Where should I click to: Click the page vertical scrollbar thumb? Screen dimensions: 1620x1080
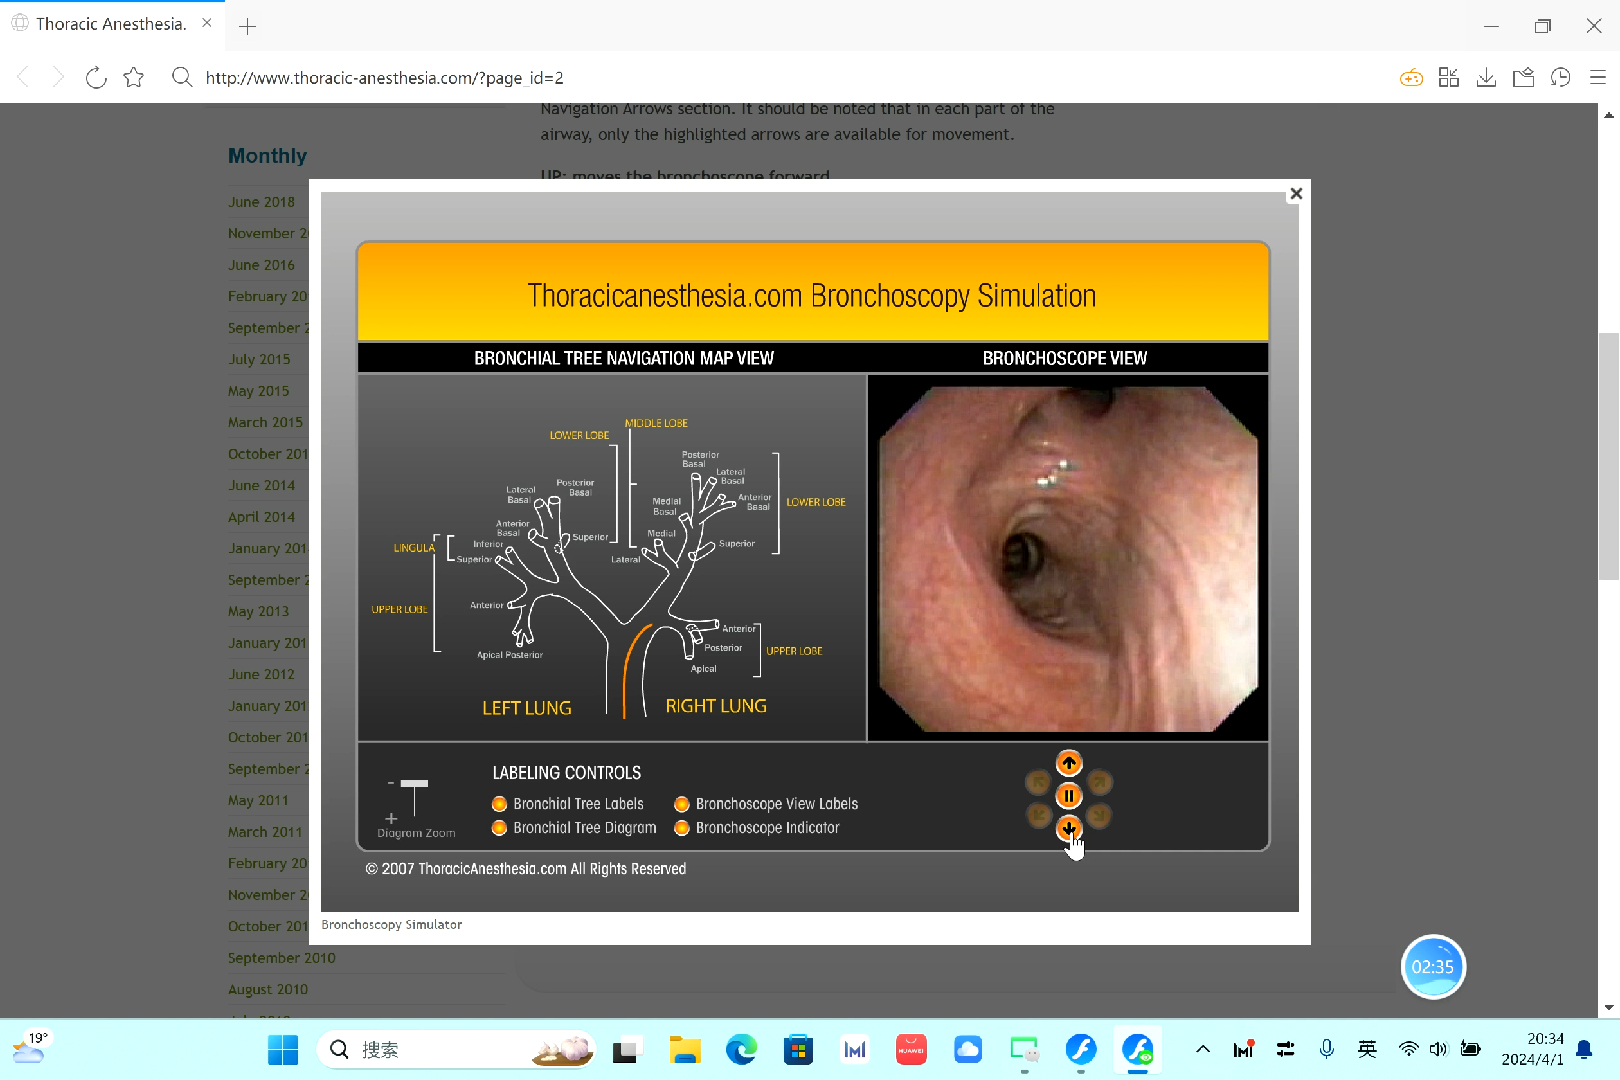(x=1609, y=456)
